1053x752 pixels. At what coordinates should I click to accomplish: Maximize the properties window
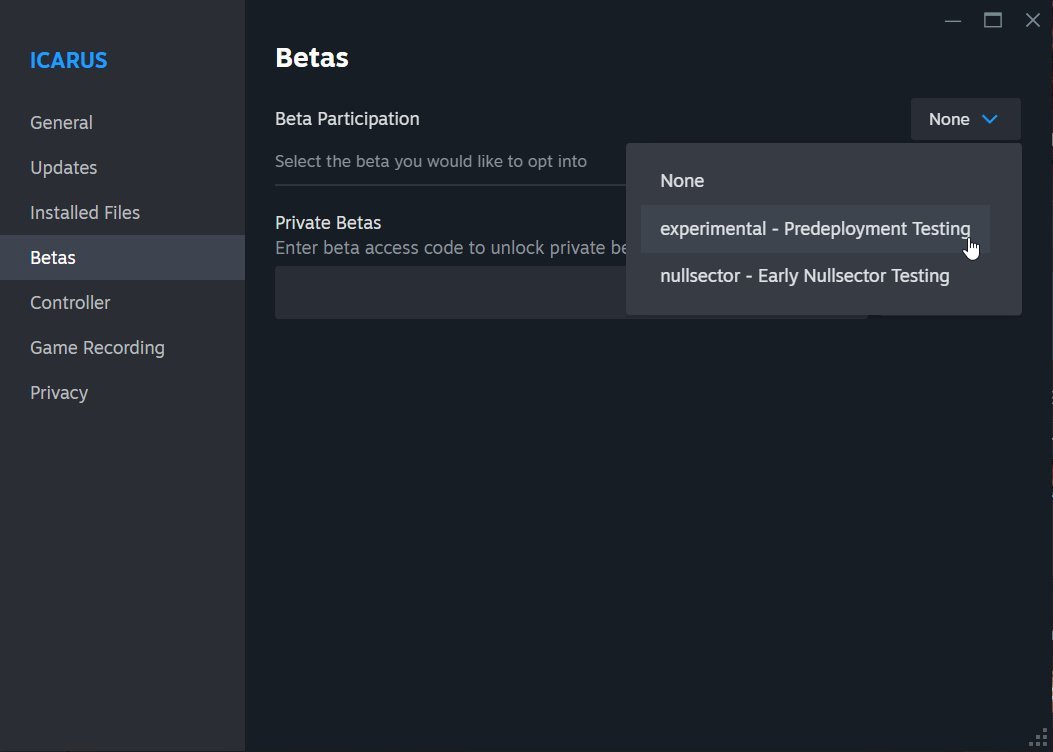[x=993, y=20]
